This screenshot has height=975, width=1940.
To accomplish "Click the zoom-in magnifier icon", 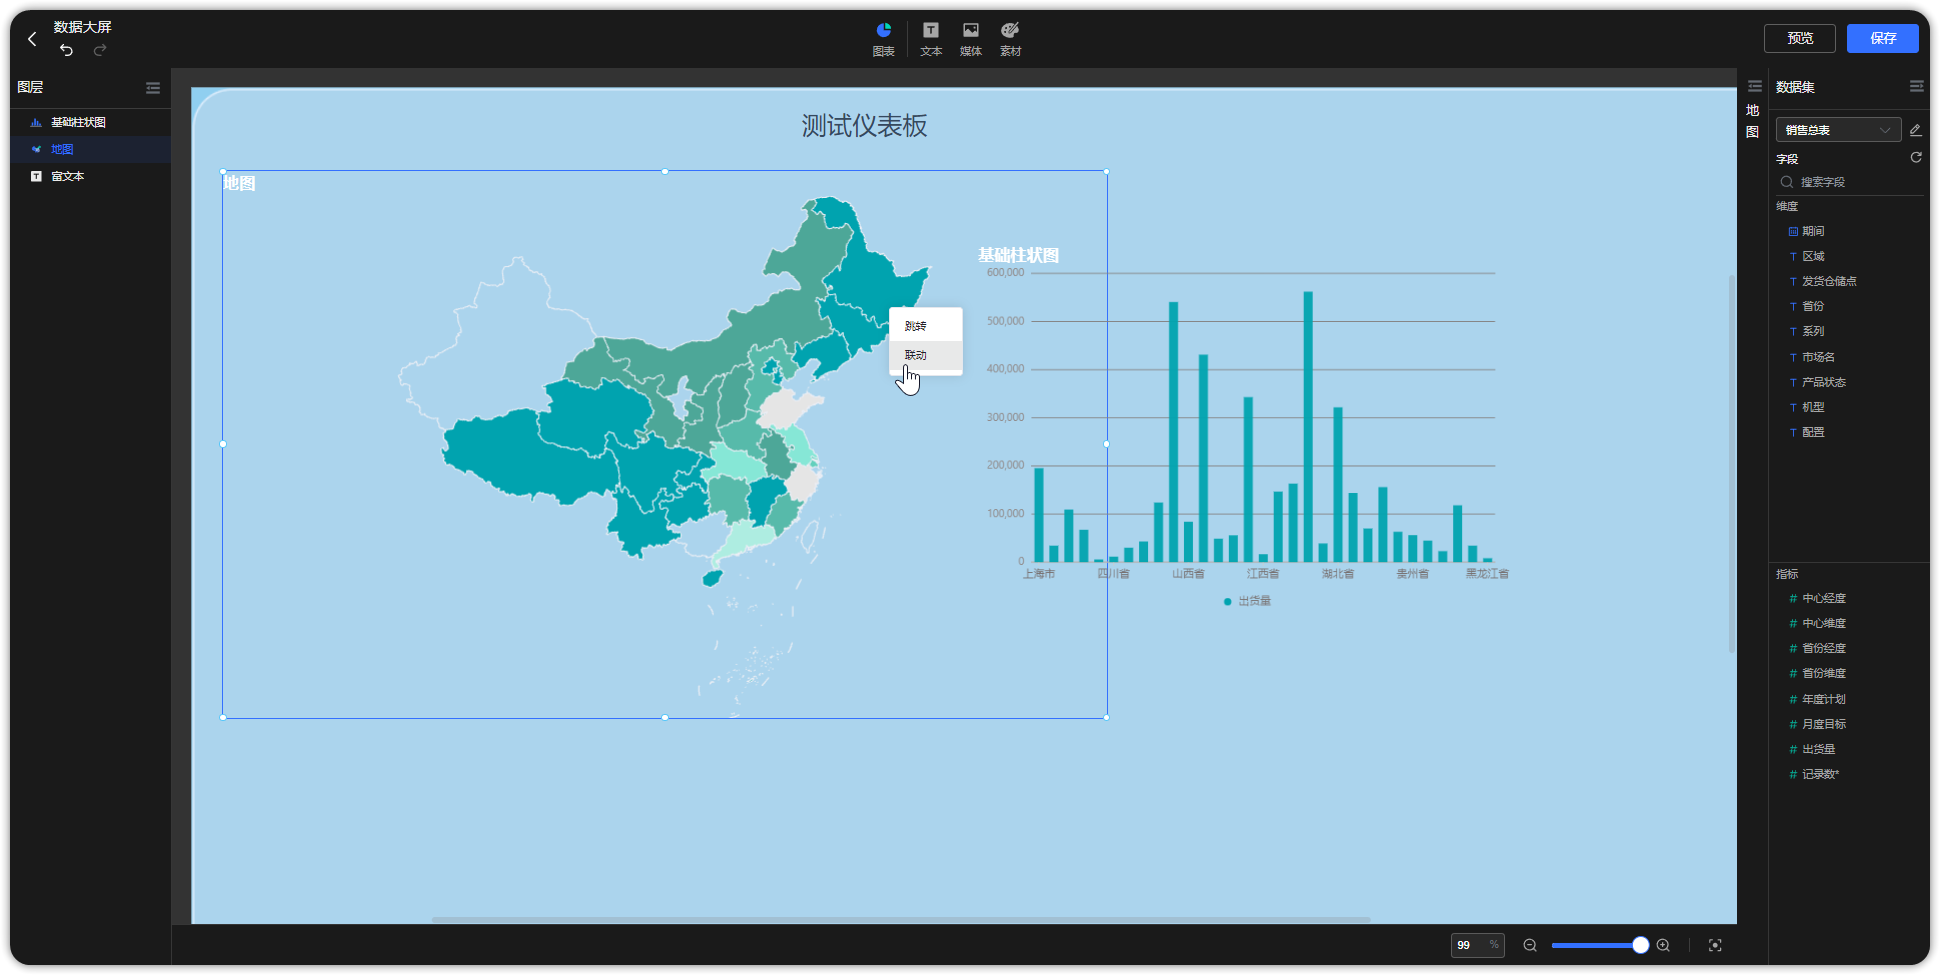I will point(1663,945).
